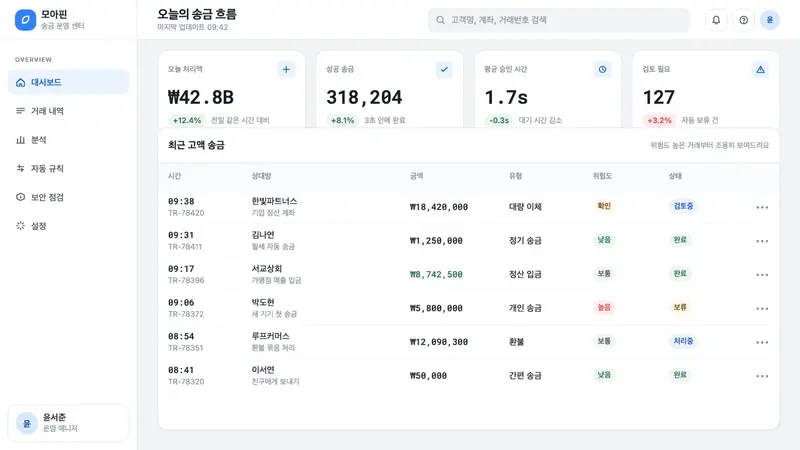Click the green amount ₩8,742,500
The width and height of the screenshot is (800, 450).
(436, 274)
